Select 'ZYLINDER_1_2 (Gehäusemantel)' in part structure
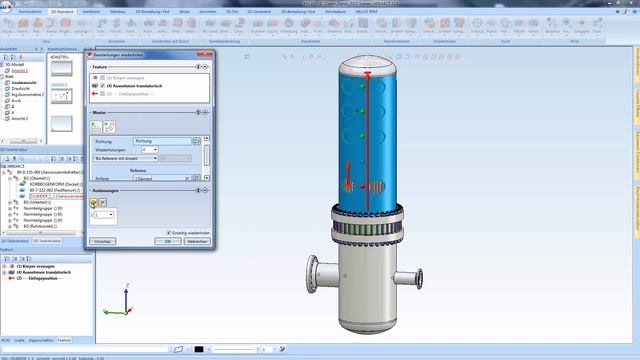 click(56, 196)
